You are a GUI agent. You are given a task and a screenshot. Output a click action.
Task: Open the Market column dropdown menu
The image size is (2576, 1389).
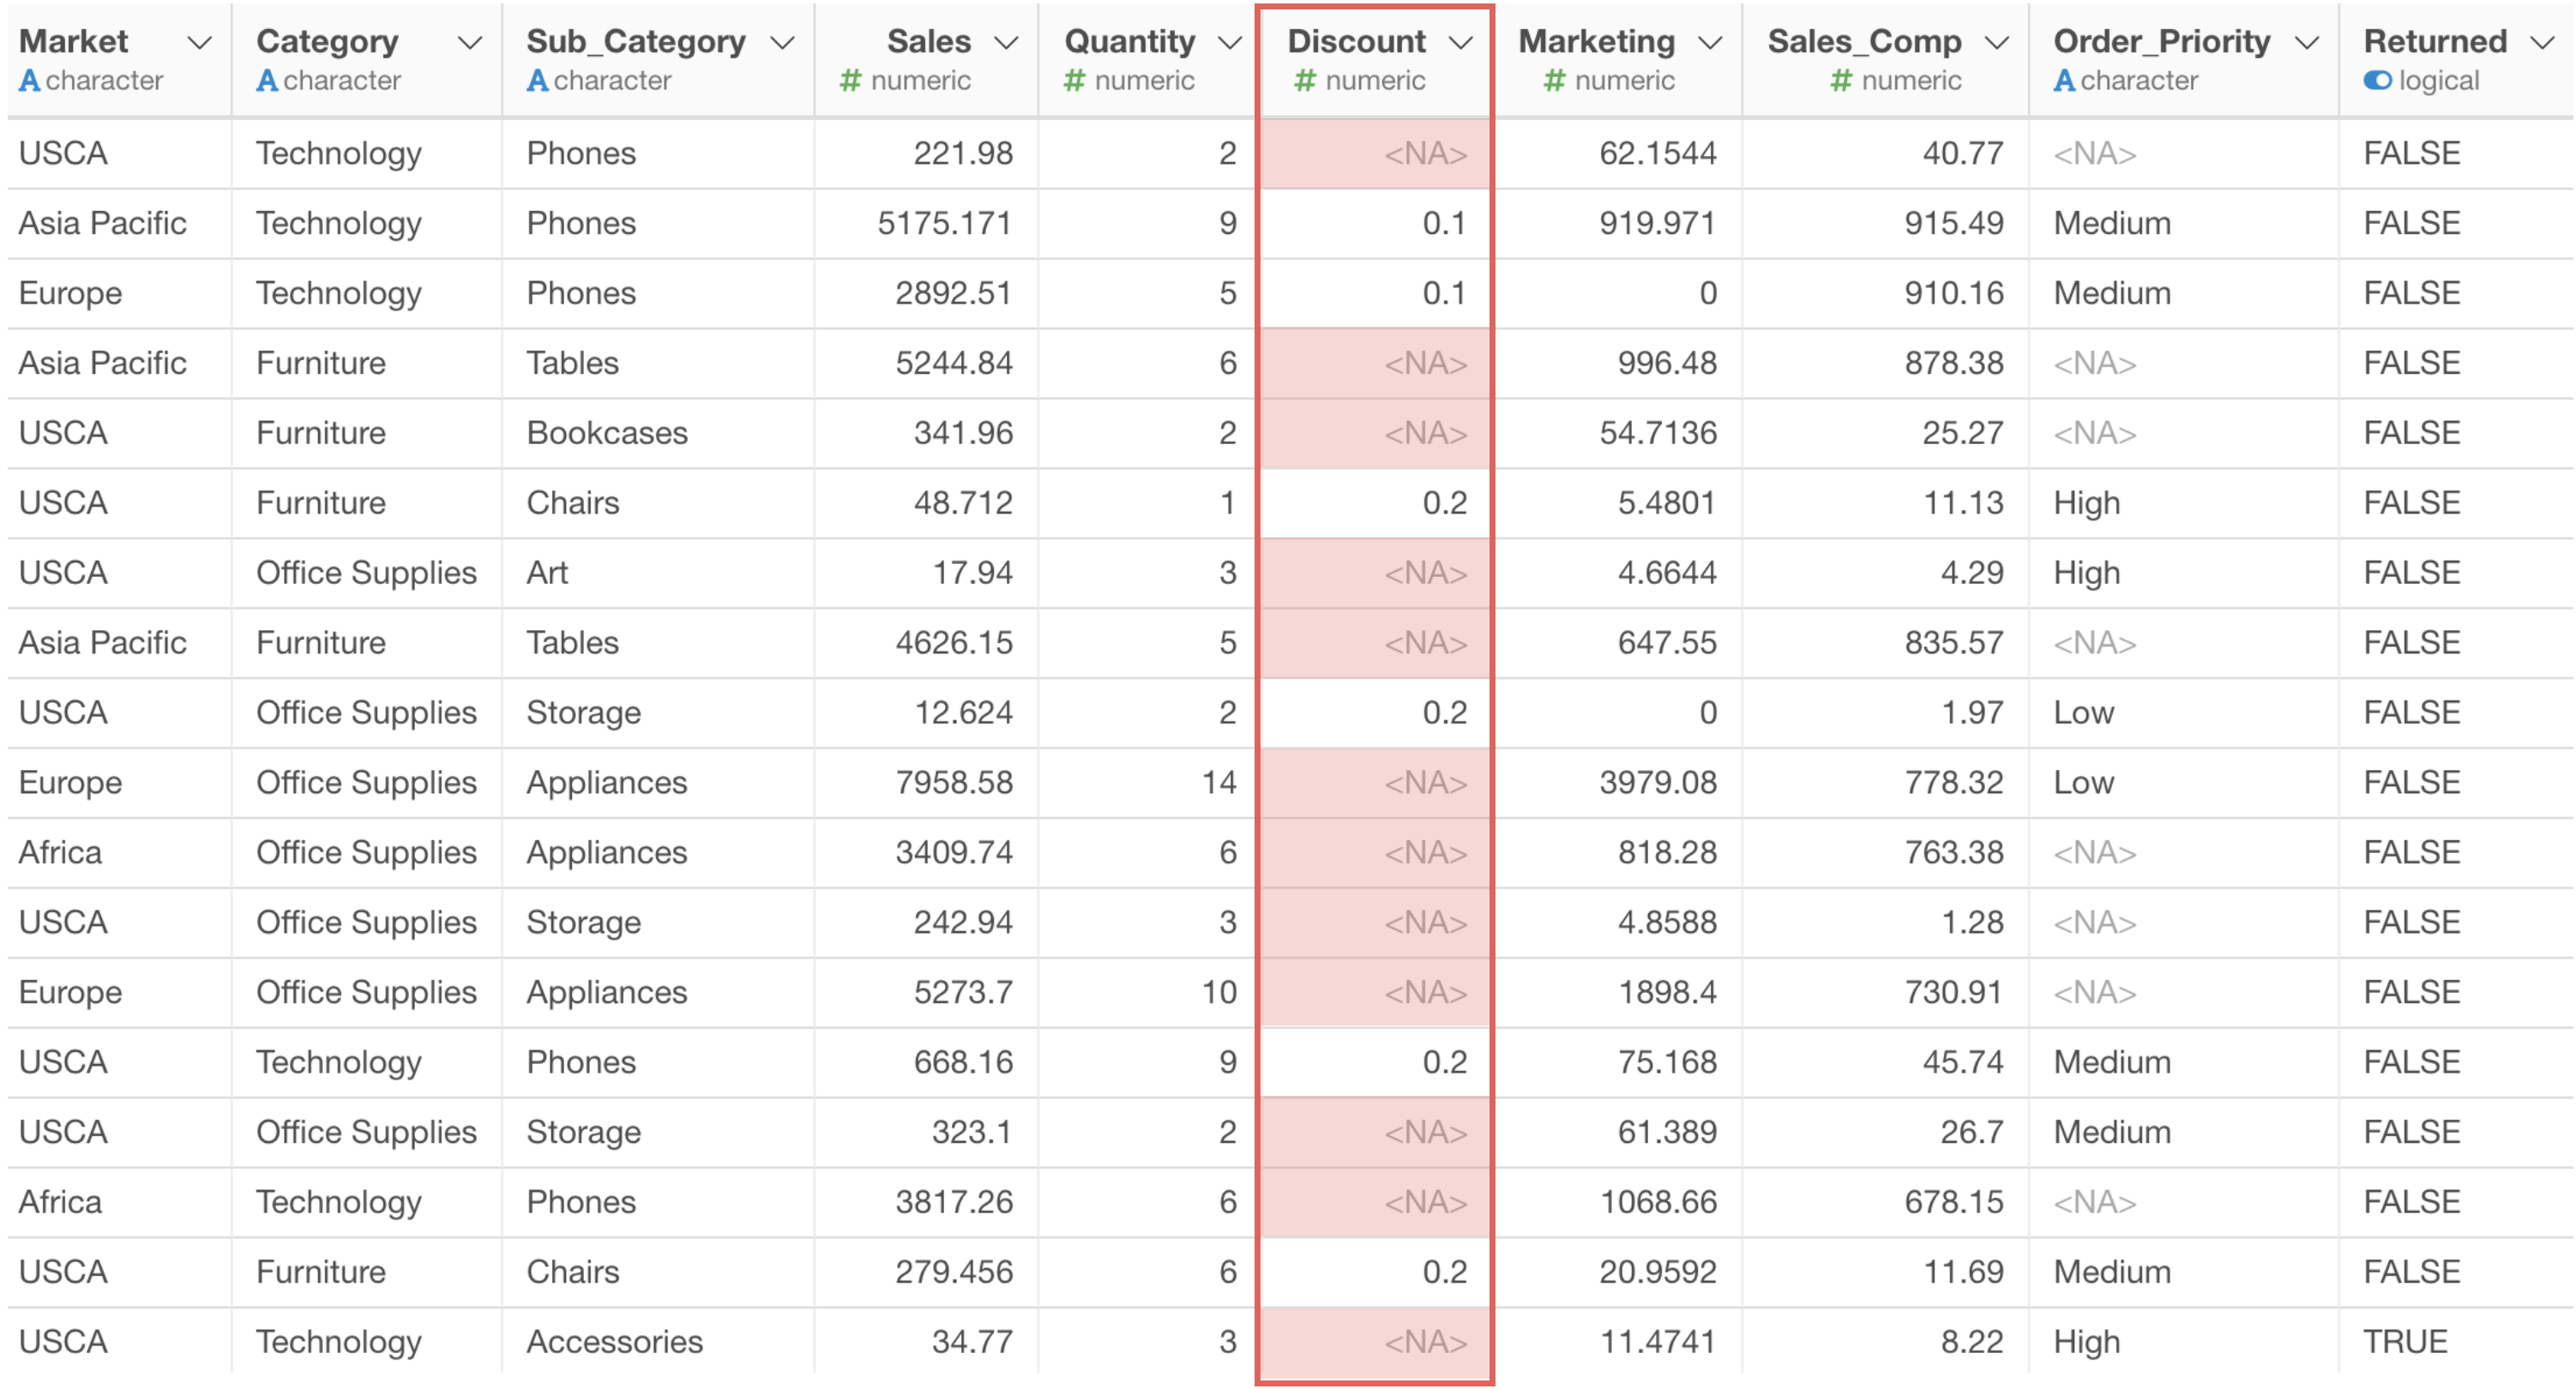point(200,42)
